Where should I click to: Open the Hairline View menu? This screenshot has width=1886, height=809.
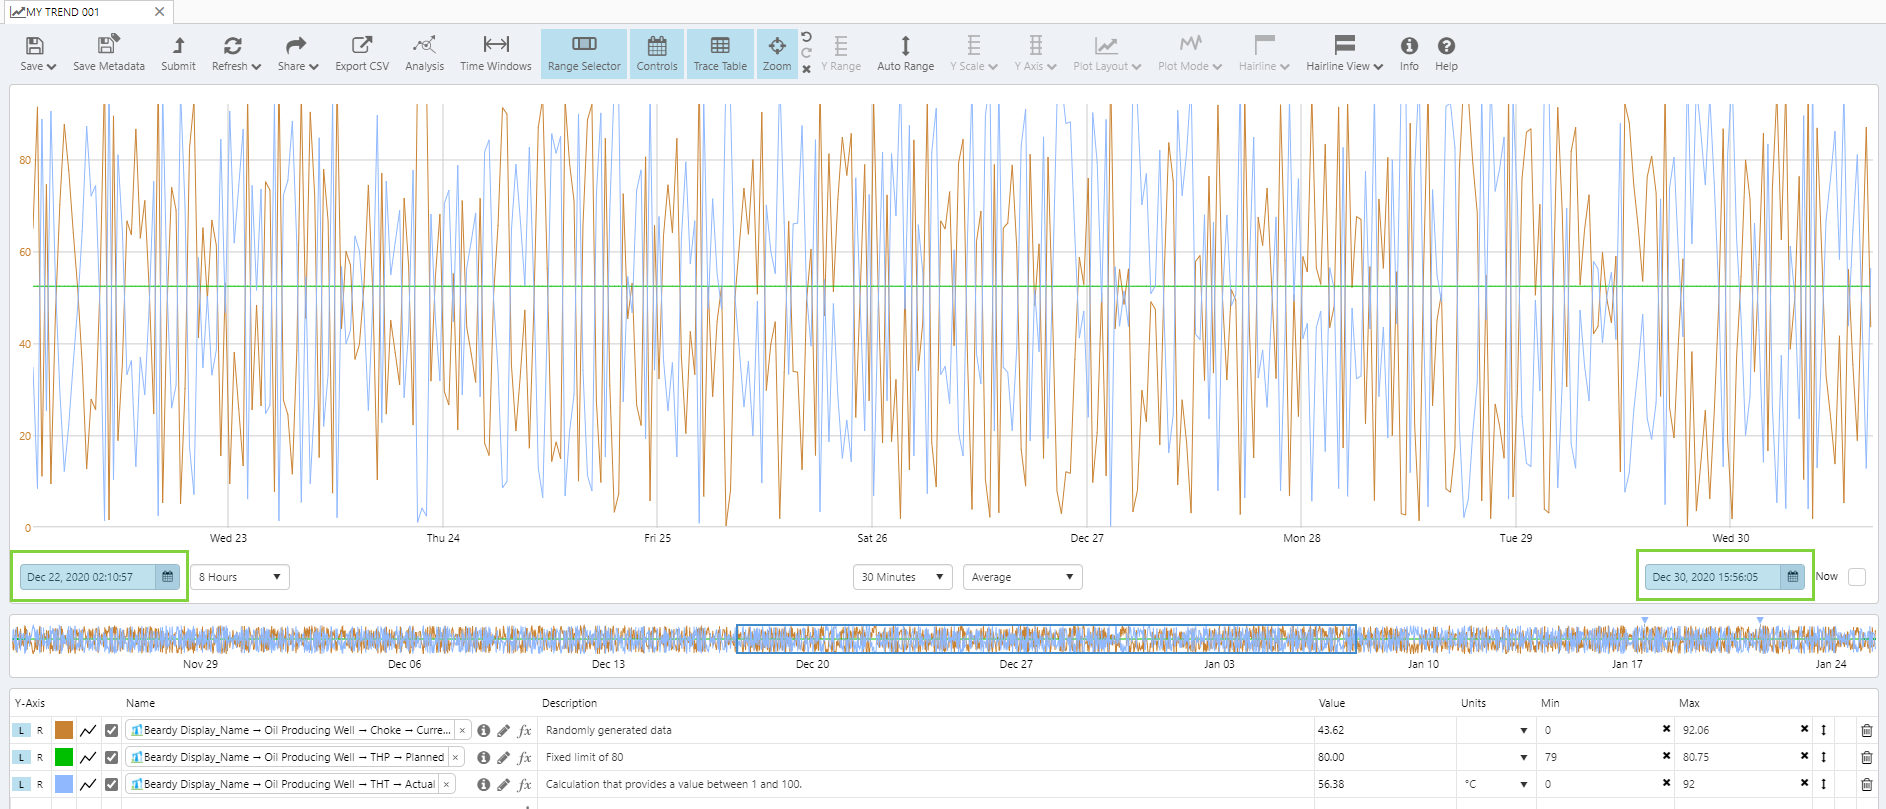[x=1344, y=54]
